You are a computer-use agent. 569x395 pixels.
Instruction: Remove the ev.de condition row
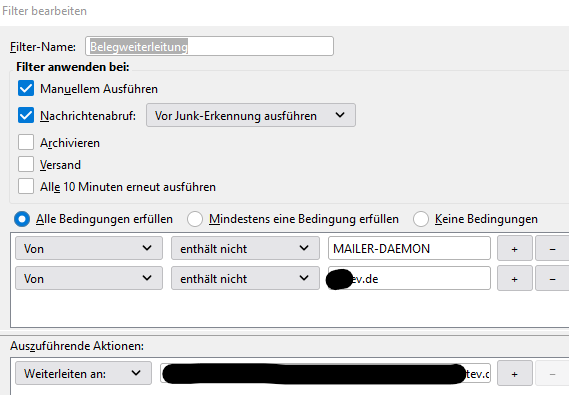click(552, 279)
